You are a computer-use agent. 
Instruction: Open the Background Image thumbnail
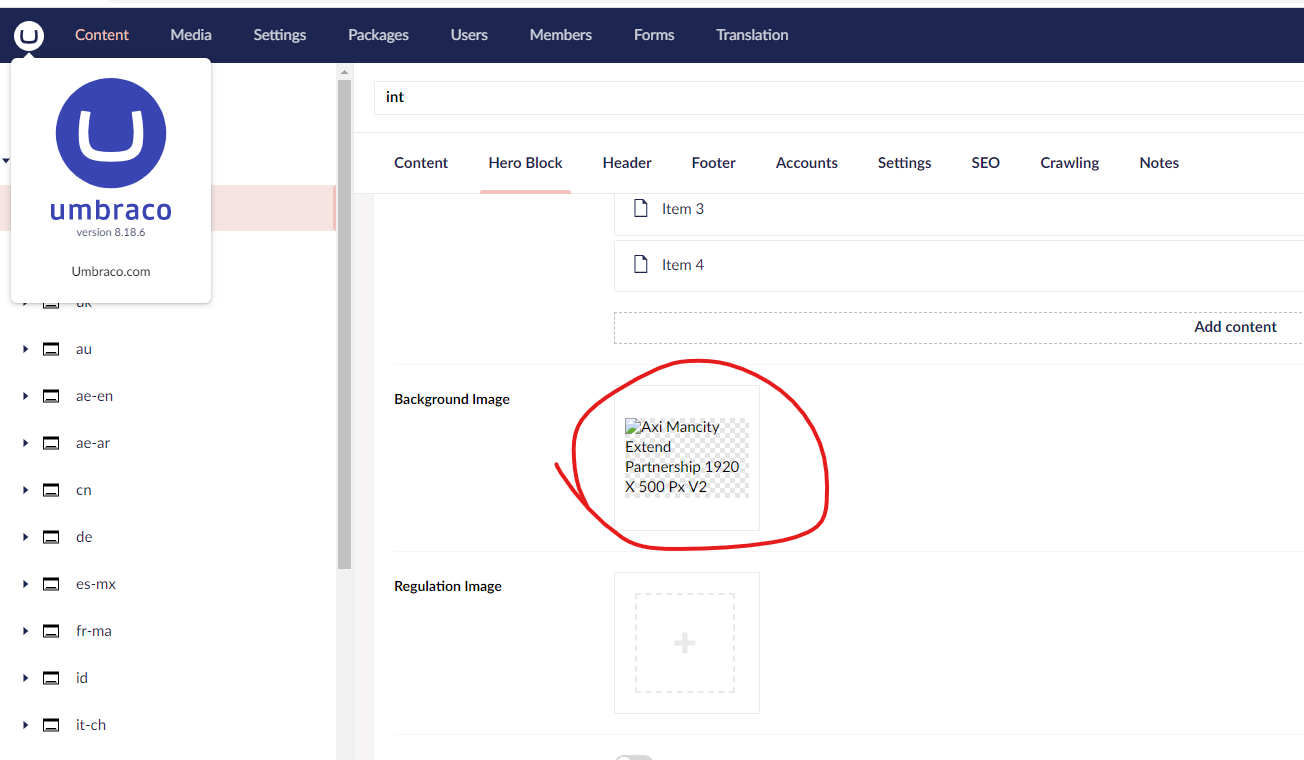(686, 456)
